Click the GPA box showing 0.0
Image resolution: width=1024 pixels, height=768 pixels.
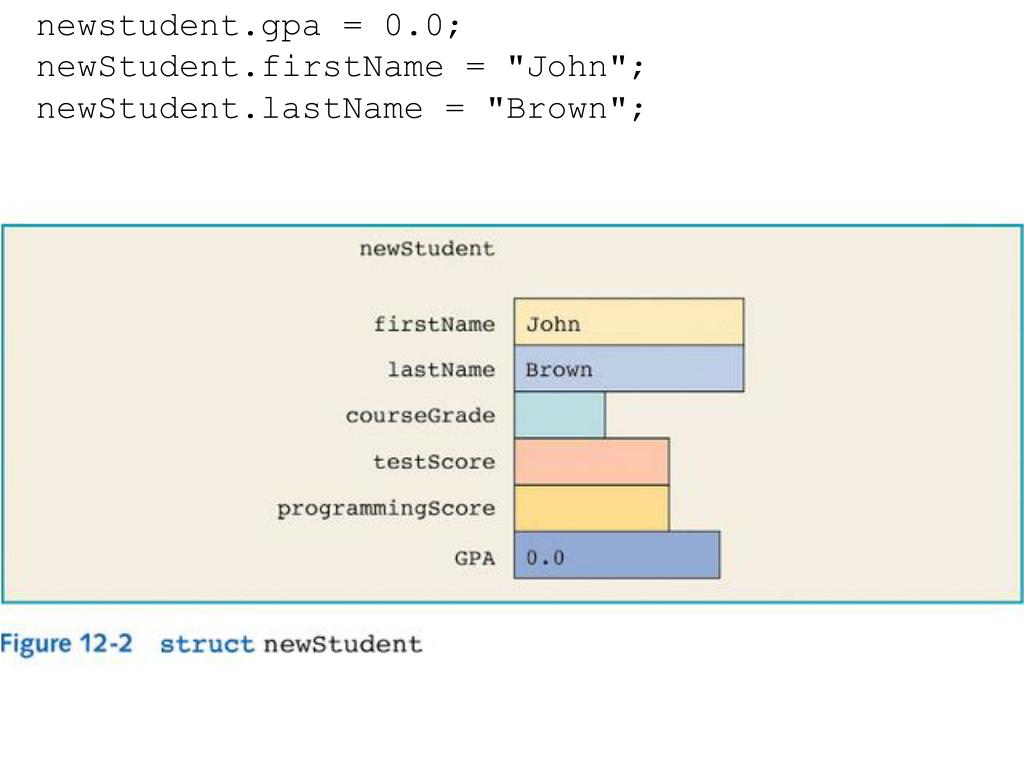616,555
